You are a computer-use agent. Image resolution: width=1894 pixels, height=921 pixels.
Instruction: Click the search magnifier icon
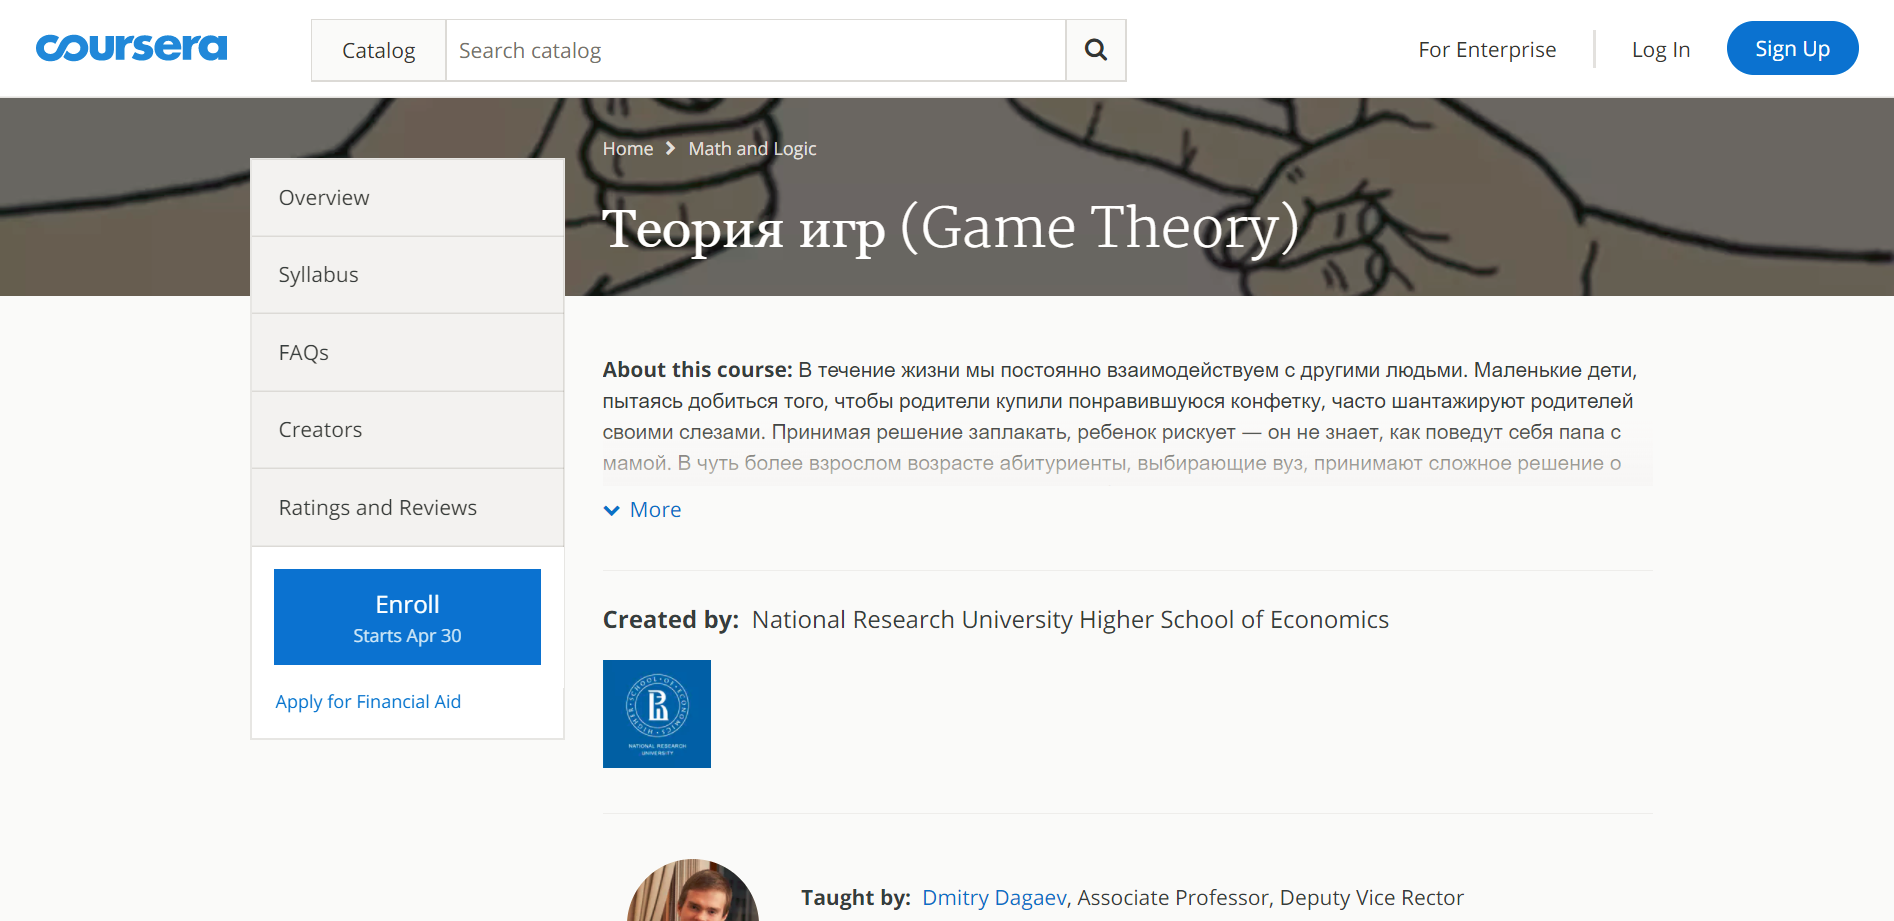[1096, 50]
